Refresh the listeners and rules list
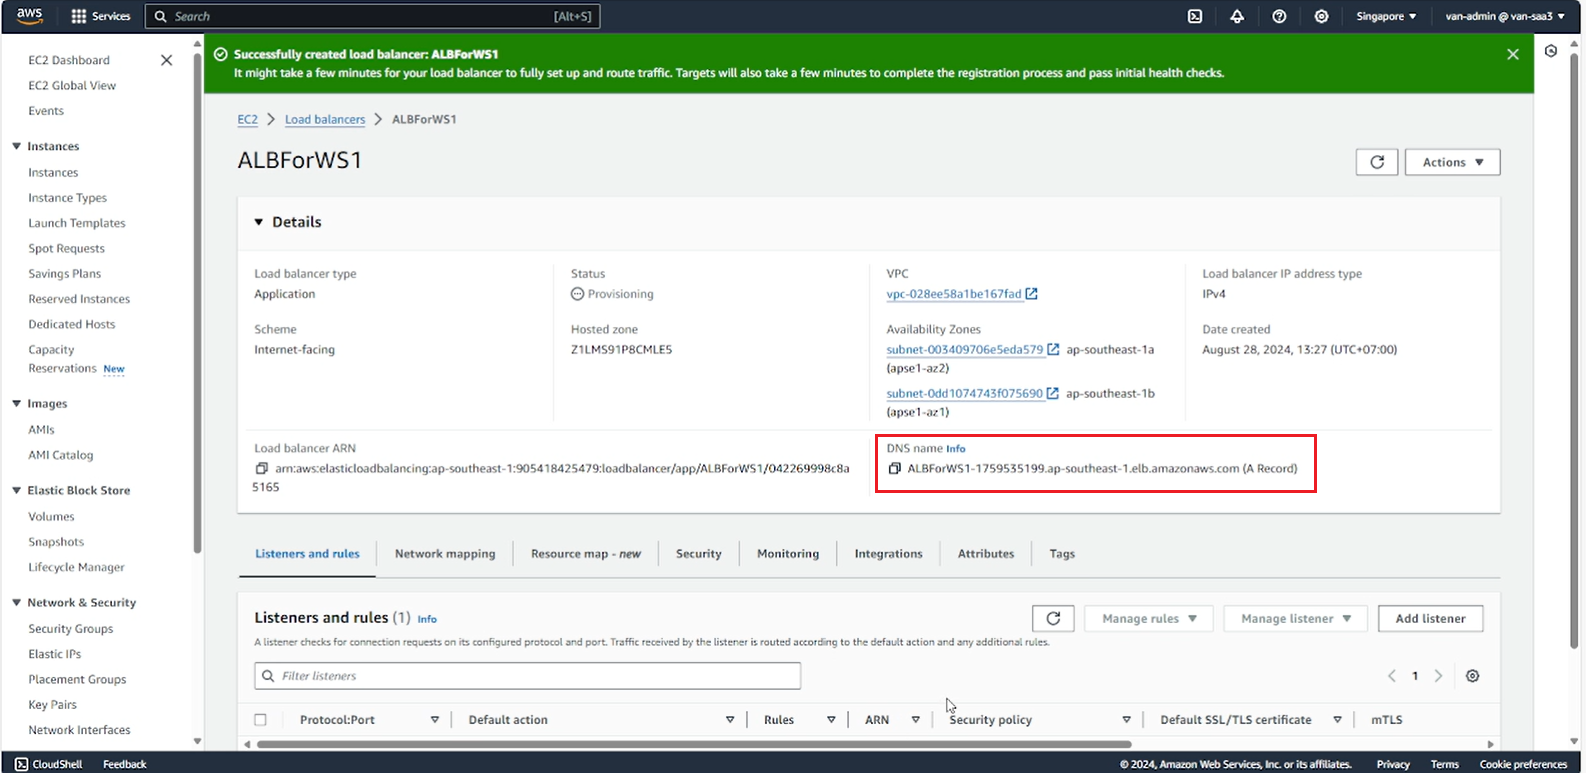 coord(1053,618)
